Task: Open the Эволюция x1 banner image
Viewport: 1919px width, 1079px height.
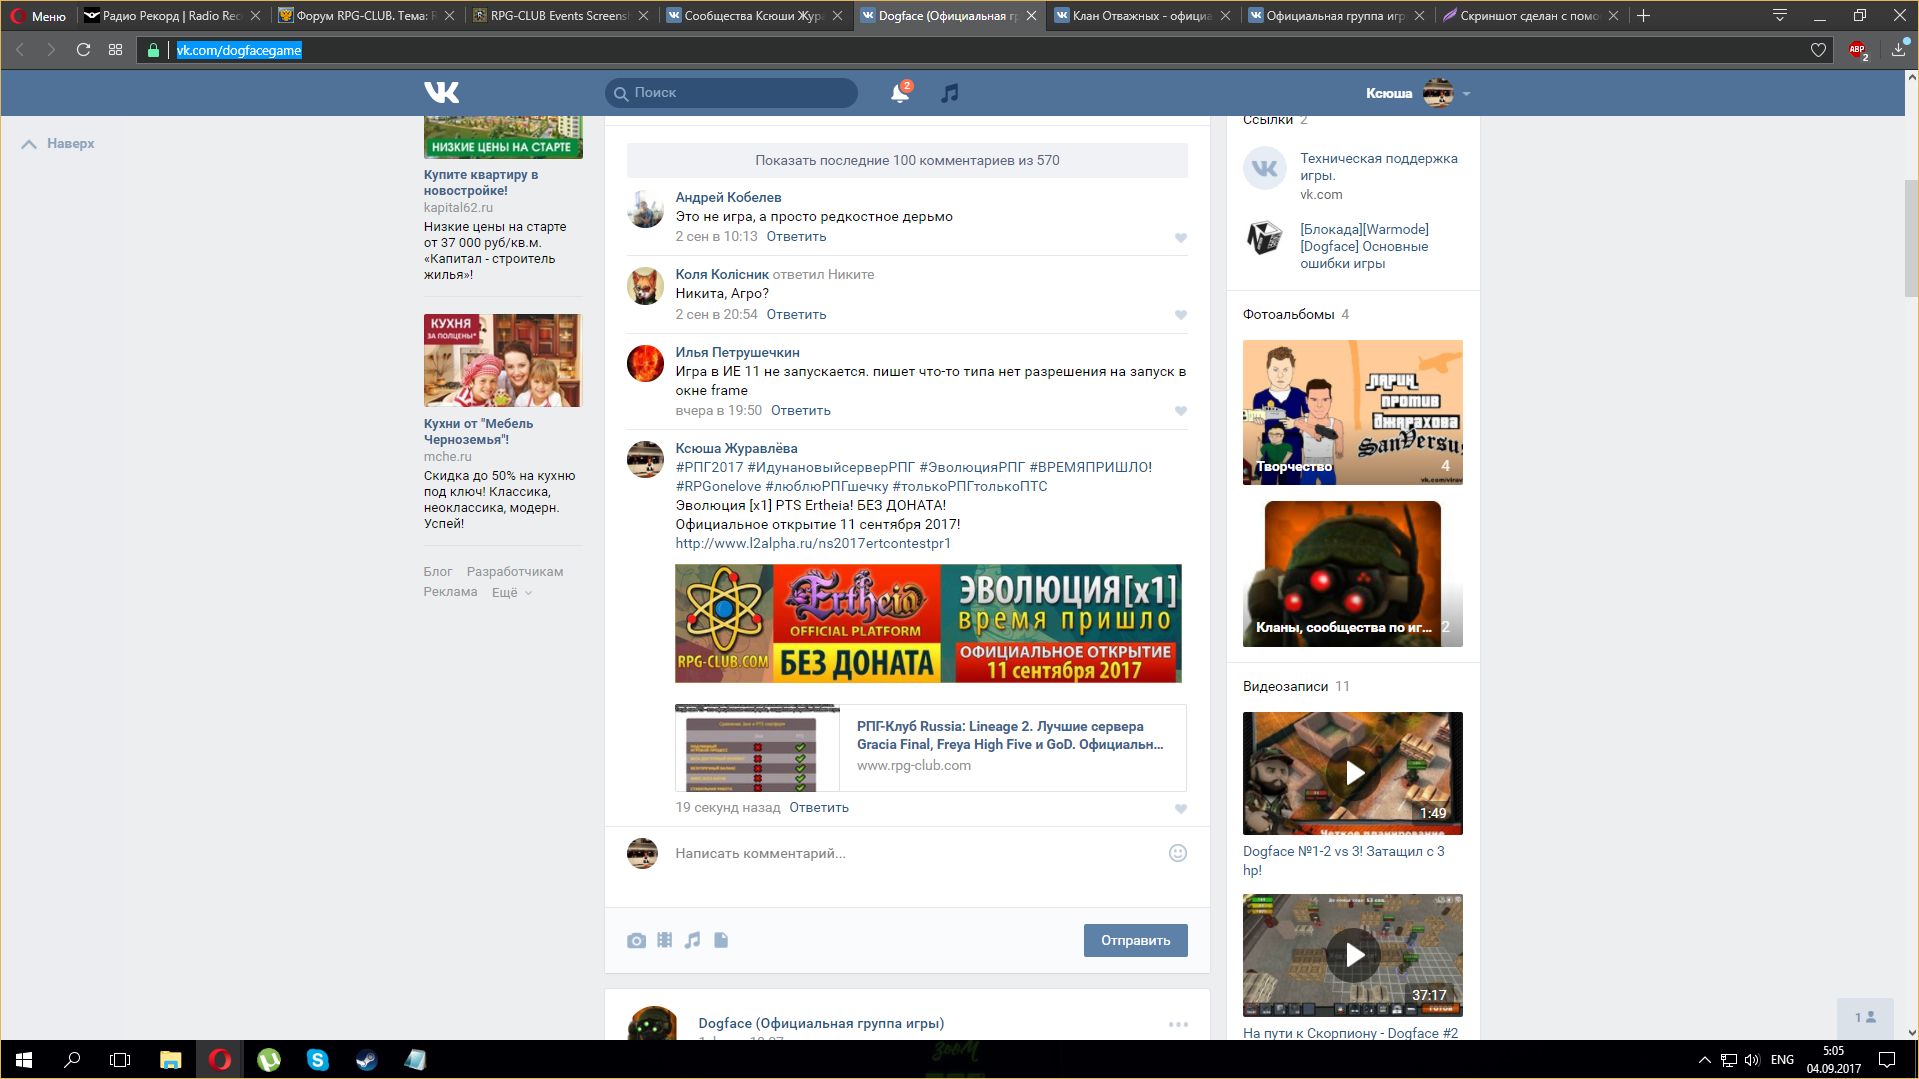Action: pos(928,623)
